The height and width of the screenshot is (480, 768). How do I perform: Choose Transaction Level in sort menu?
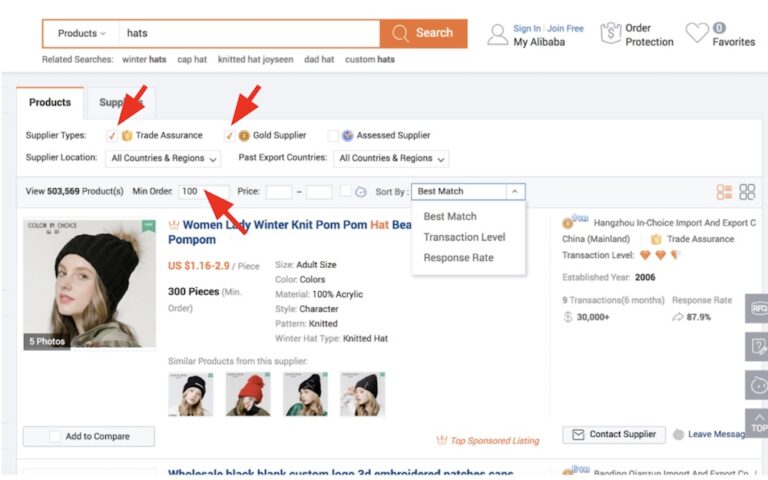pyautogui.click(x=464, y=237)
